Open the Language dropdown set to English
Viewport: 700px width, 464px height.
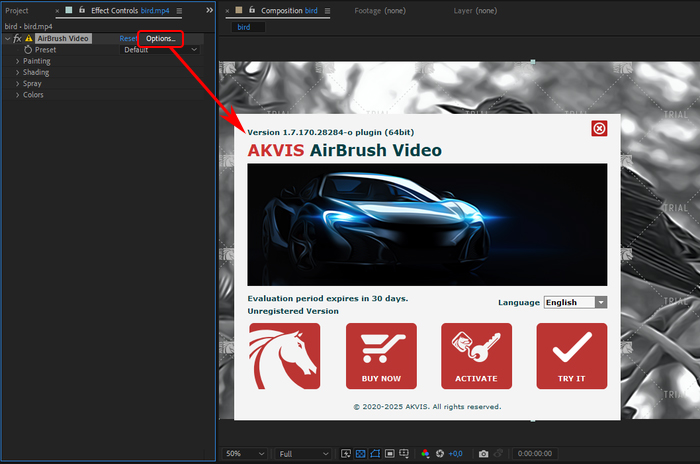[575, 302]
